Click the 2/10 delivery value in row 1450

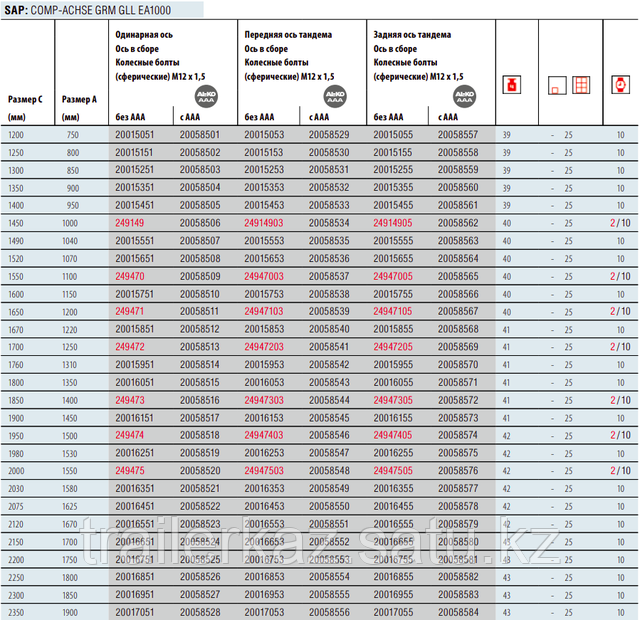(x=620, y=223)
